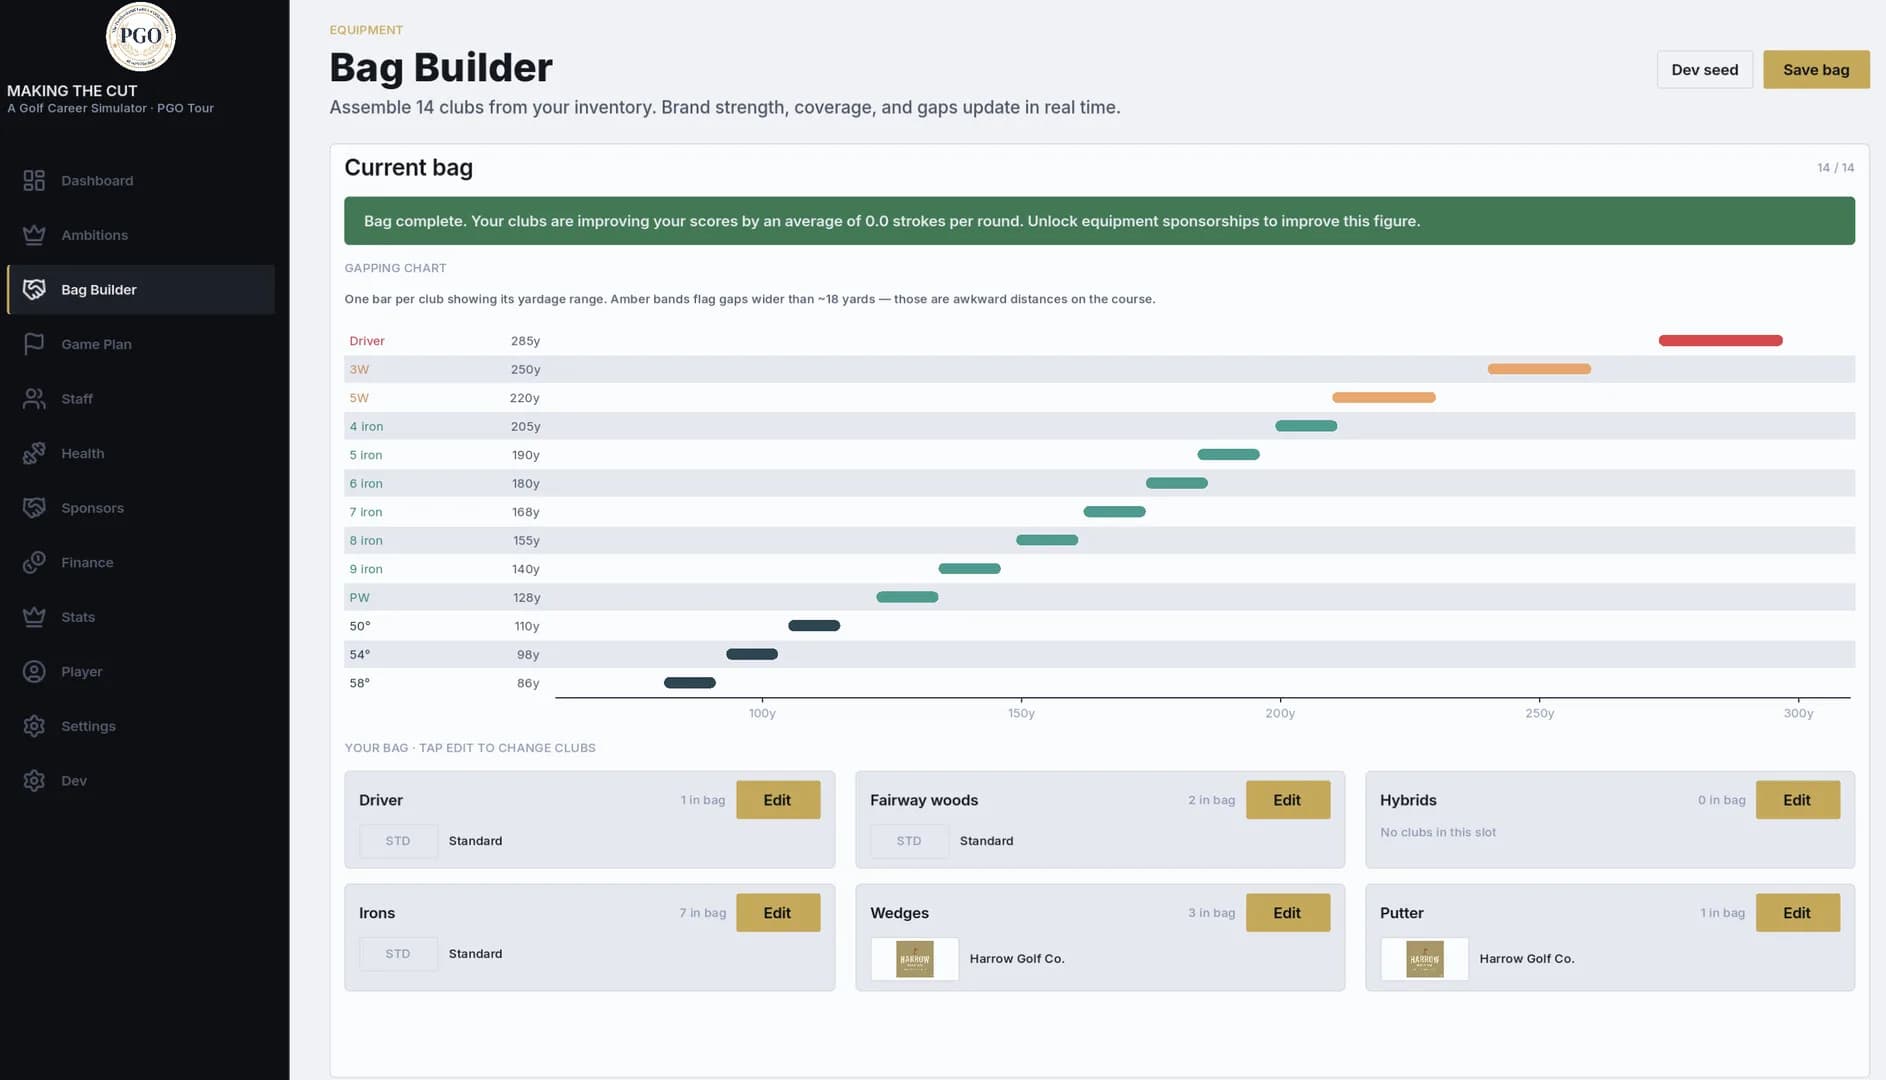Click the Ambitions crown icon
Viewport: 1886px width, 1080px height.
pyautogui.click(x=34, y=235)
